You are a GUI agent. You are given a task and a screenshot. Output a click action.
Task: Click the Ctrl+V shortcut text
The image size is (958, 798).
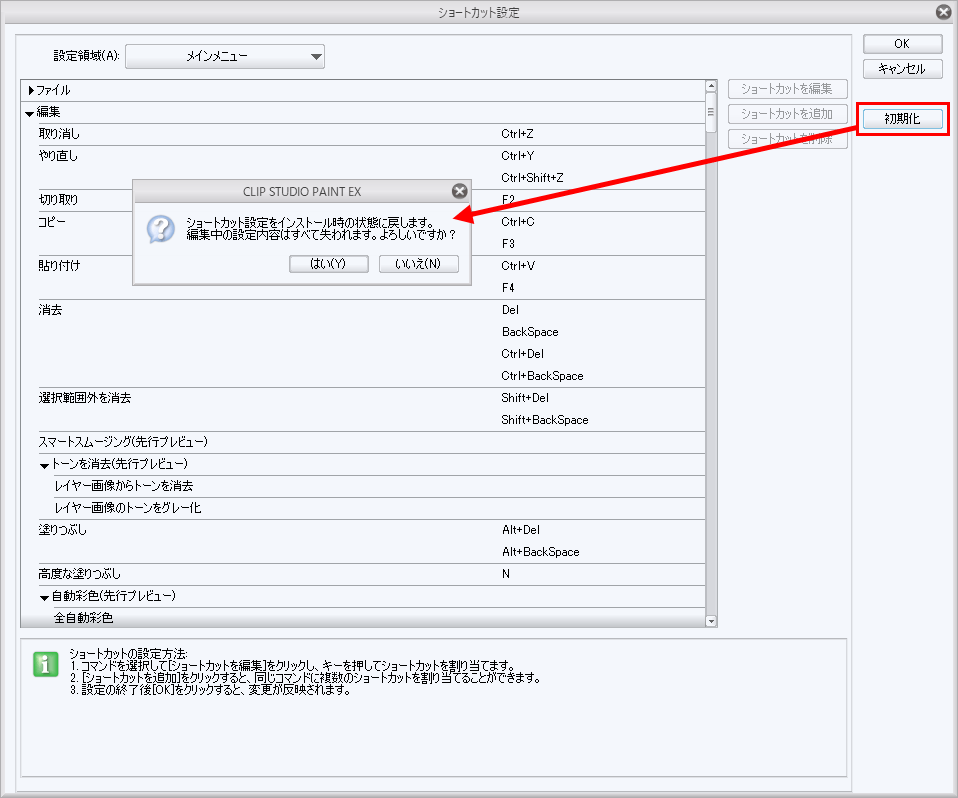pyautogui.click(x=517, y=266)
